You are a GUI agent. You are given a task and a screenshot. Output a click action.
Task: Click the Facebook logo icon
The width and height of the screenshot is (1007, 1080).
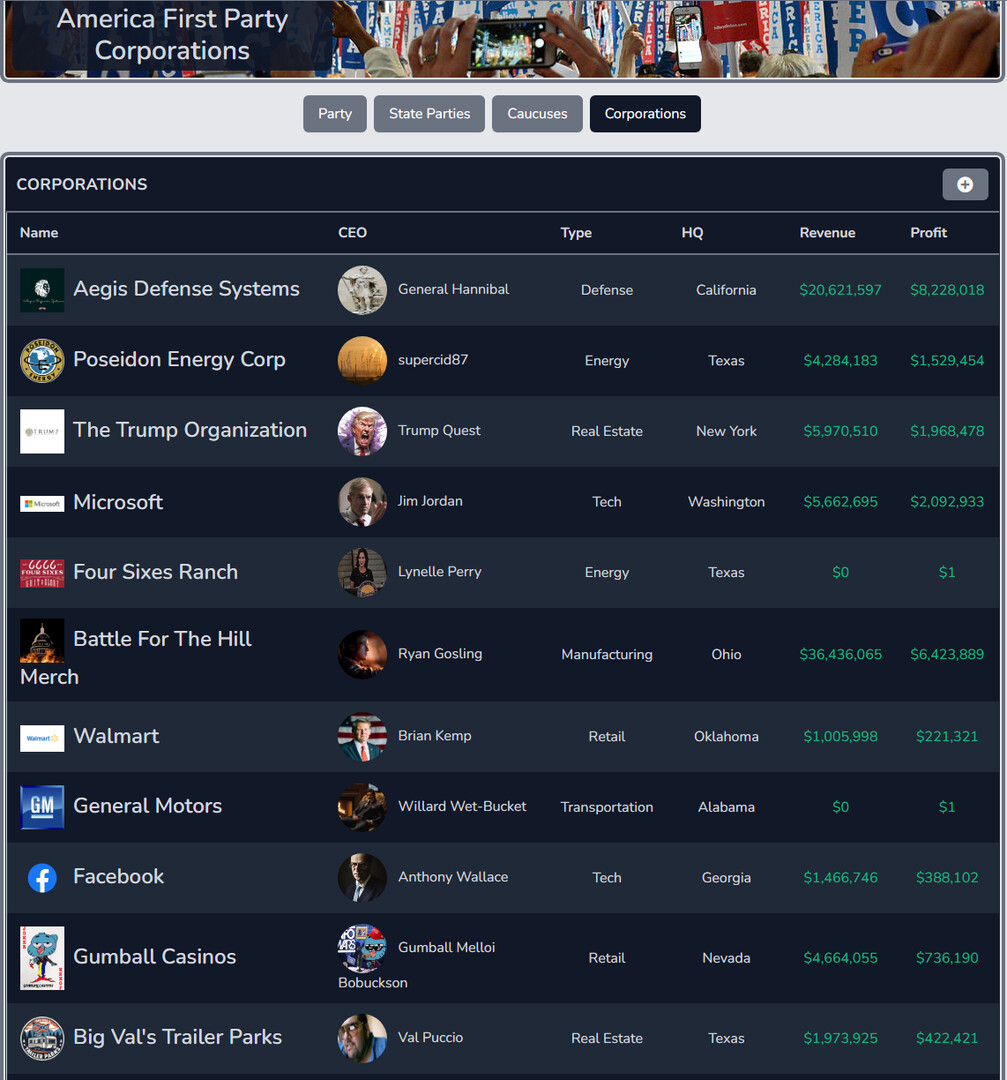click(42, 878)
